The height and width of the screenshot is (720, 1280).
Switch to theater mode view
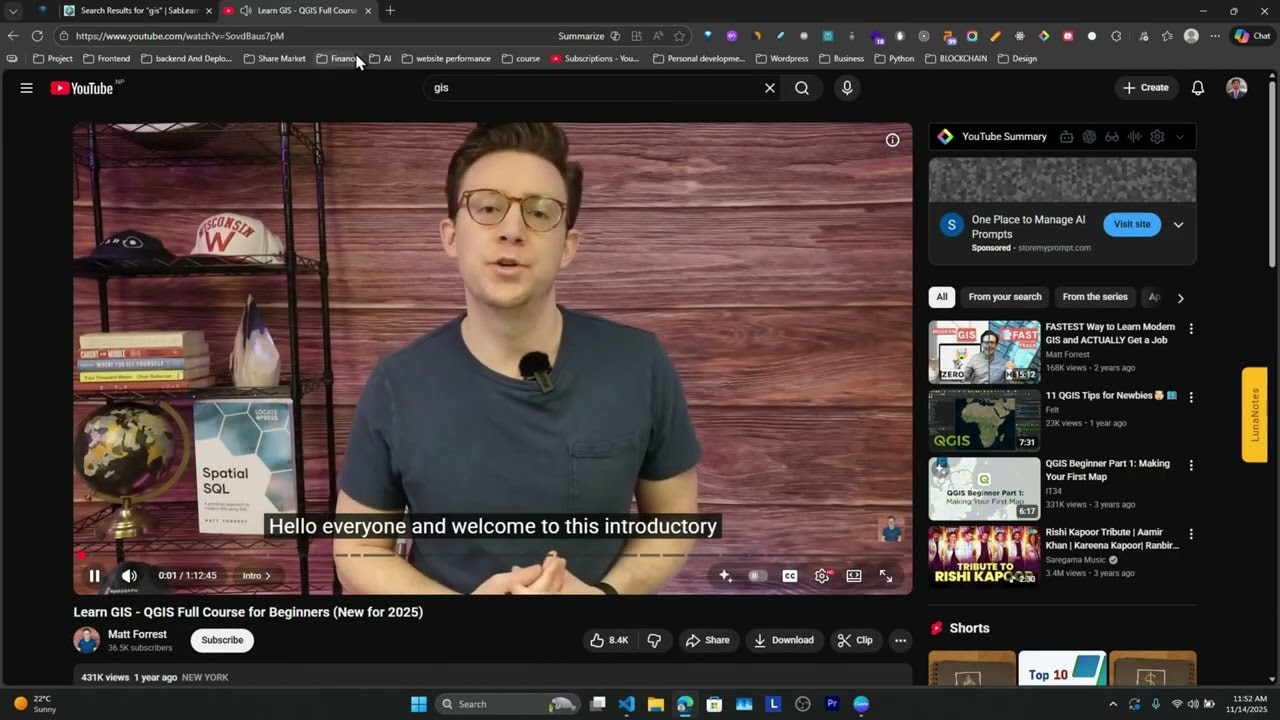coord(854,576)
